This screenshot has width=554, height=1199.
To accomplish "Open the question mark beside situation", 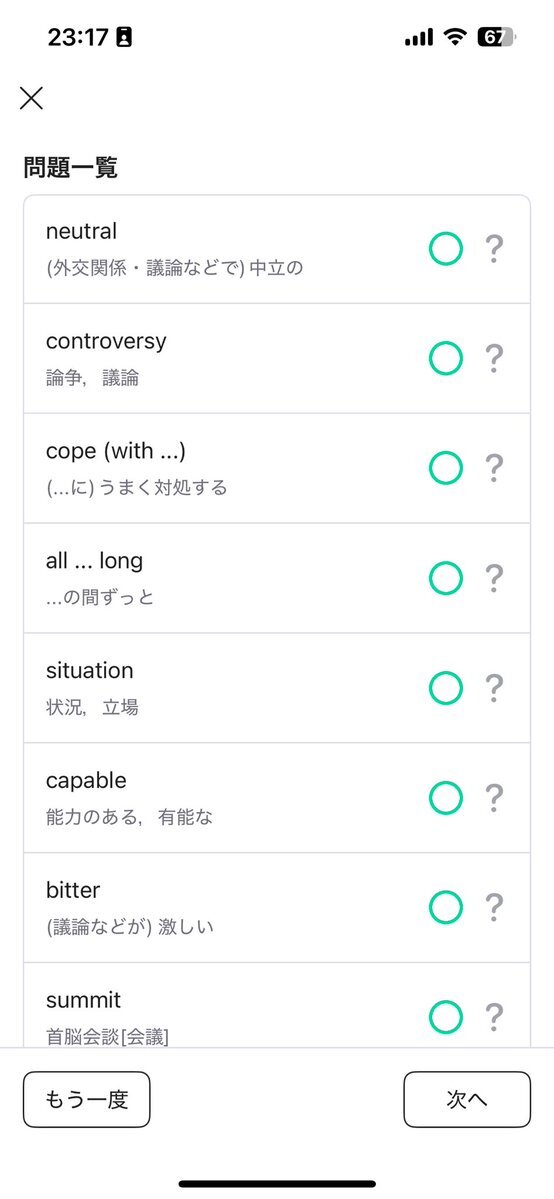I will point(495,687).
